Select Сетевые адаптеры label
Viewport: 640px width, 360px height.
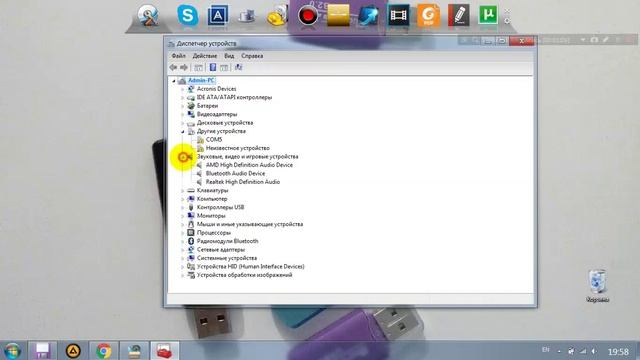[x=221, y=250]
